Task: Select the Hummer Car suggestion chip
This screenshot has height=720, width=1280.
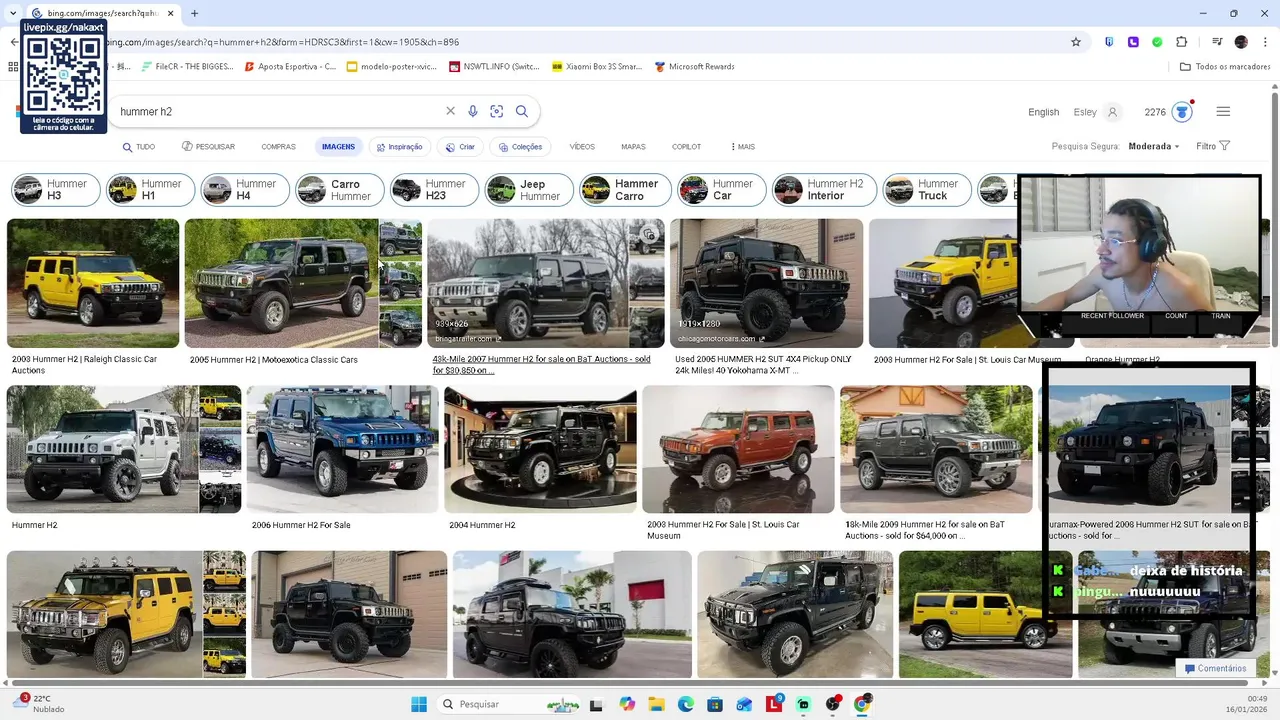Action: [x=721, y=190]
